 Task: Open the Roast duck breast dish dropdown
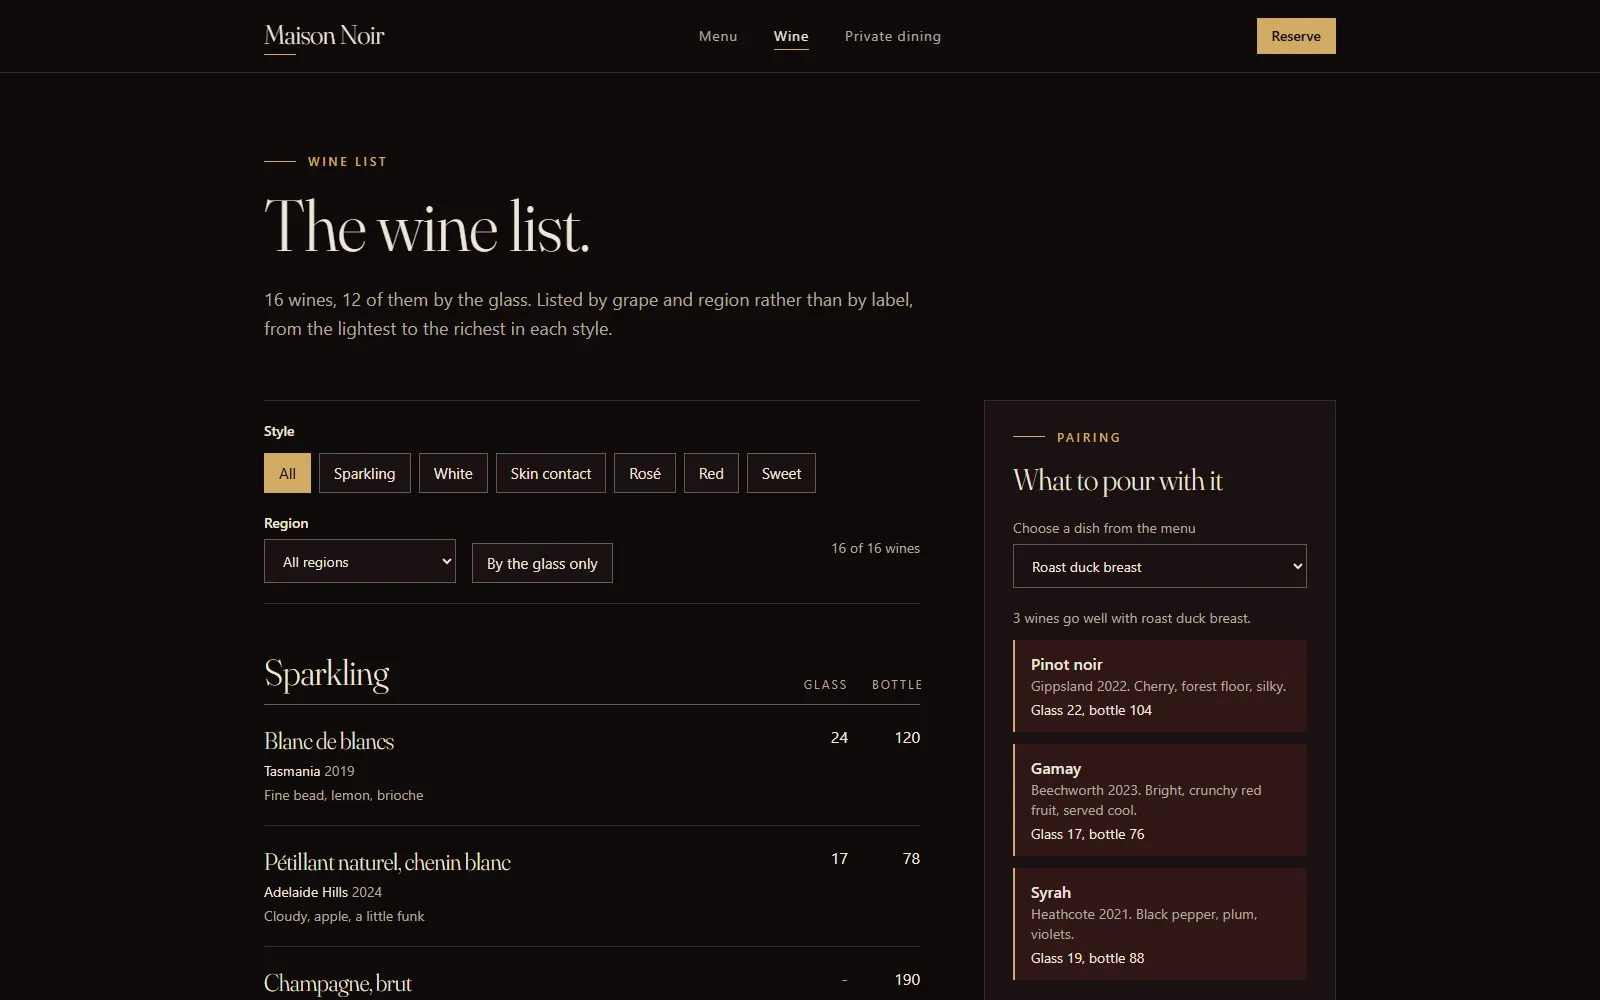tap(1160, 566)
